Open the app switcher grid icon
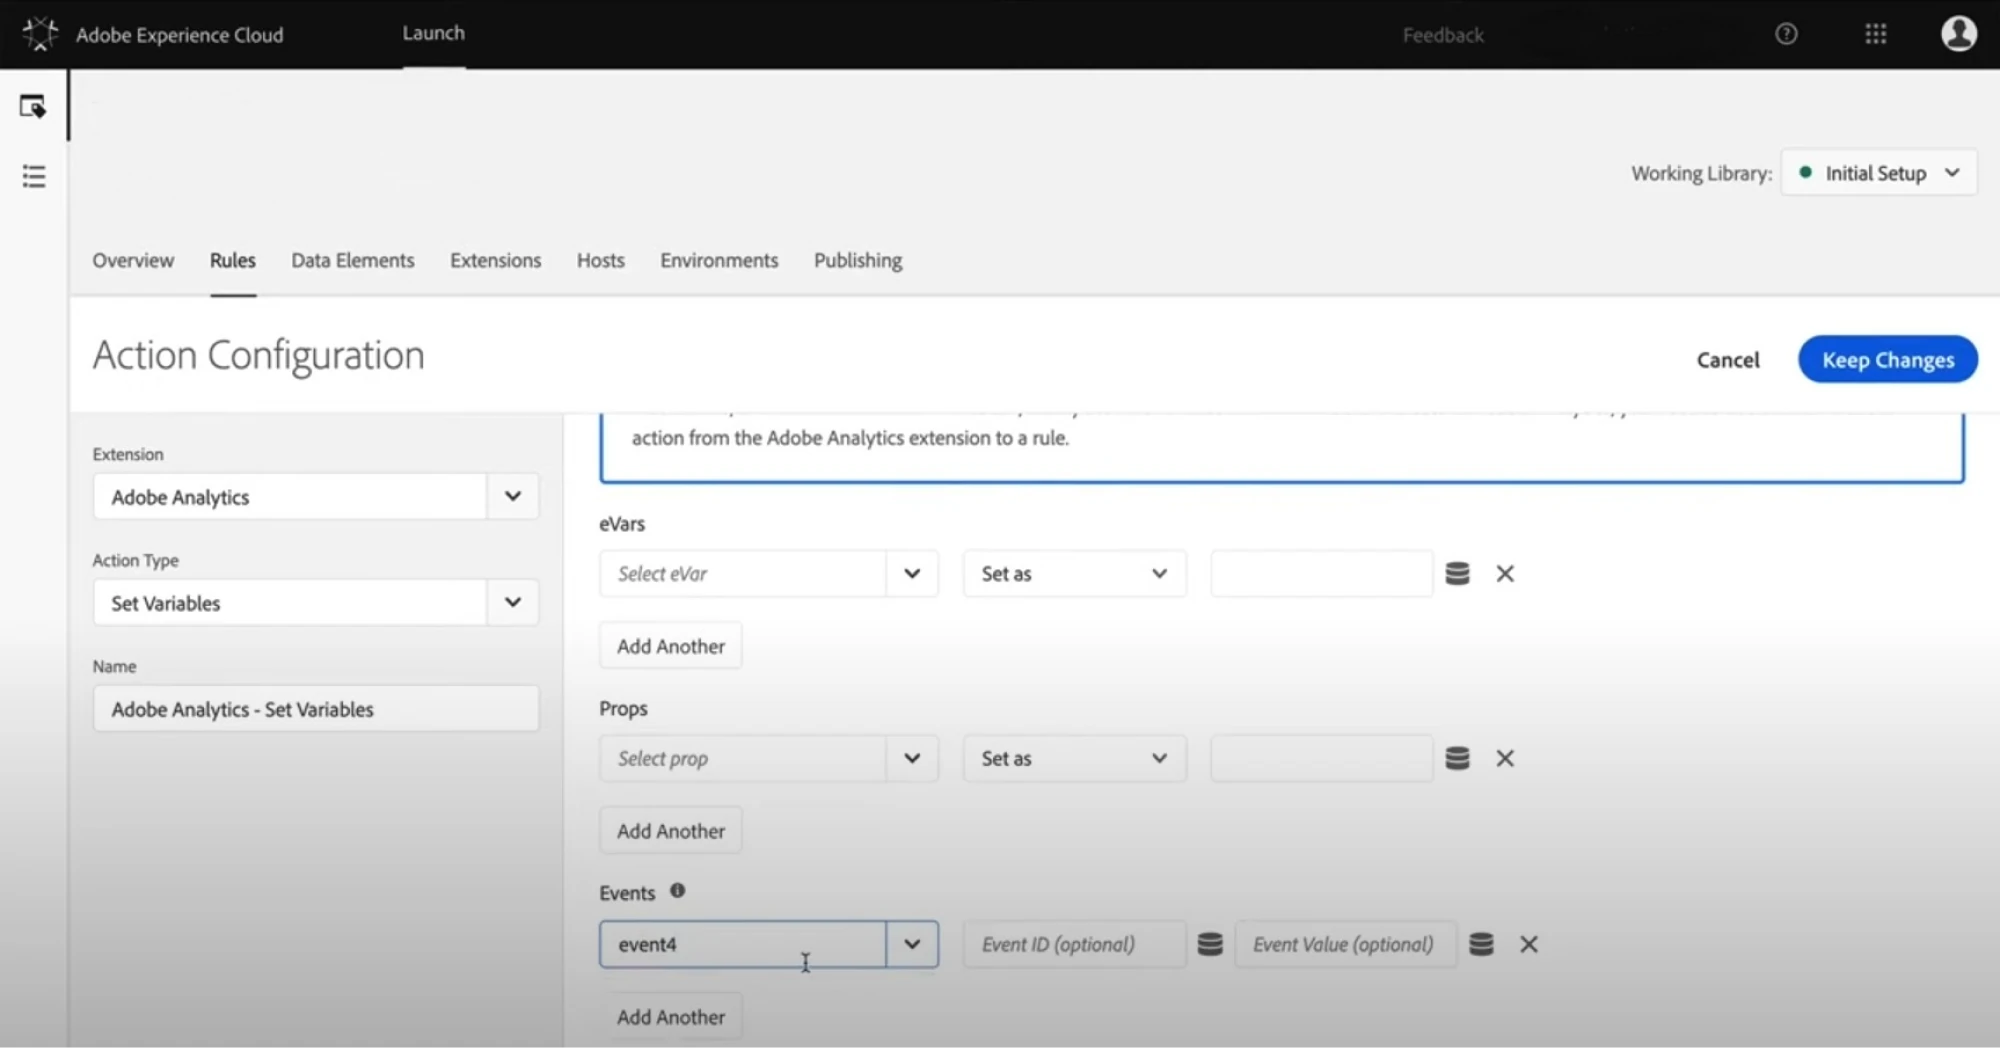This screenshot has width=2000, height=1048. pyautogui.click(x=1876, y=34)
